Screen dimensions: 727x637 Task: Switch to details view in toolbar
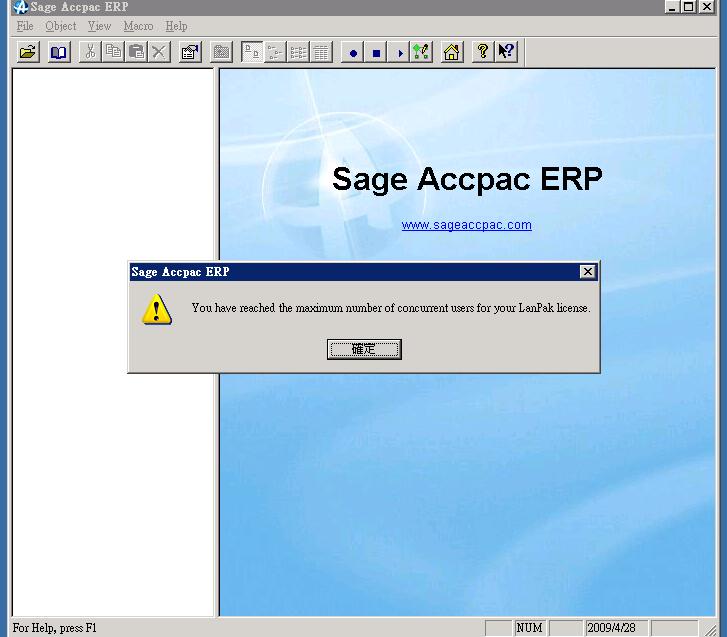point(321,52)
